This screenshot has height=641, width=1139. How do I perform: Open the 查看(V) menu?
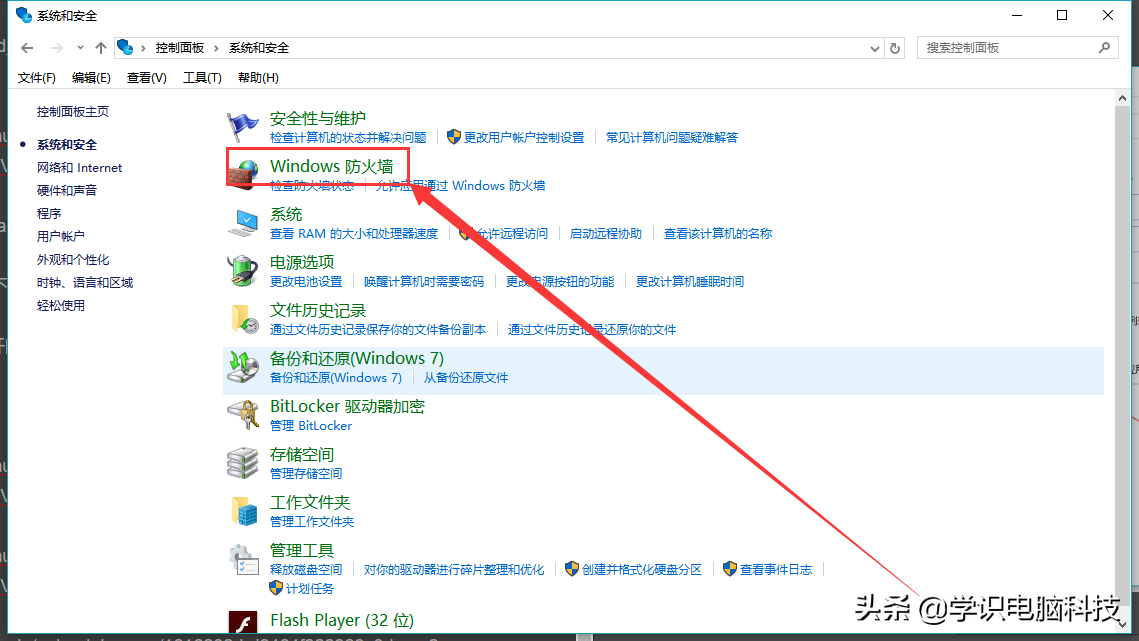click(146, 78)
